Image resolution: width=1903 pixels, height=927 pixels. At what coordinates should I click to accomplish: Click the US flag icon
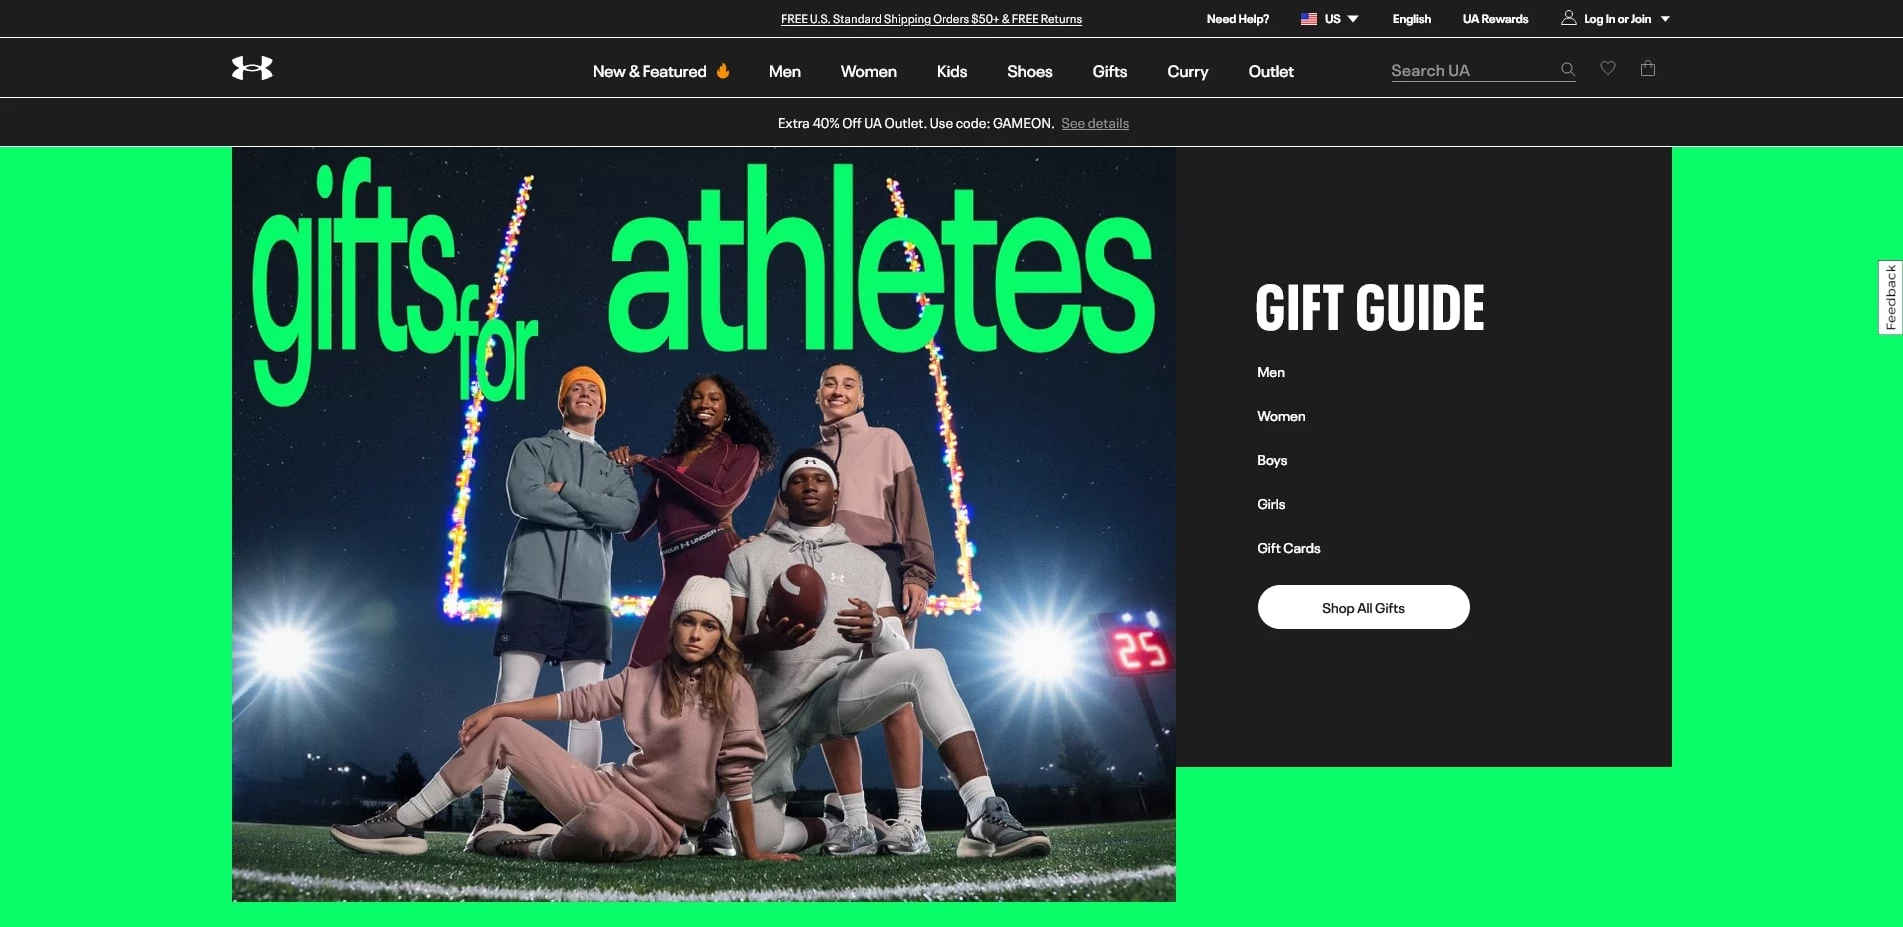pyautogui.click(x=1308, y=19)
